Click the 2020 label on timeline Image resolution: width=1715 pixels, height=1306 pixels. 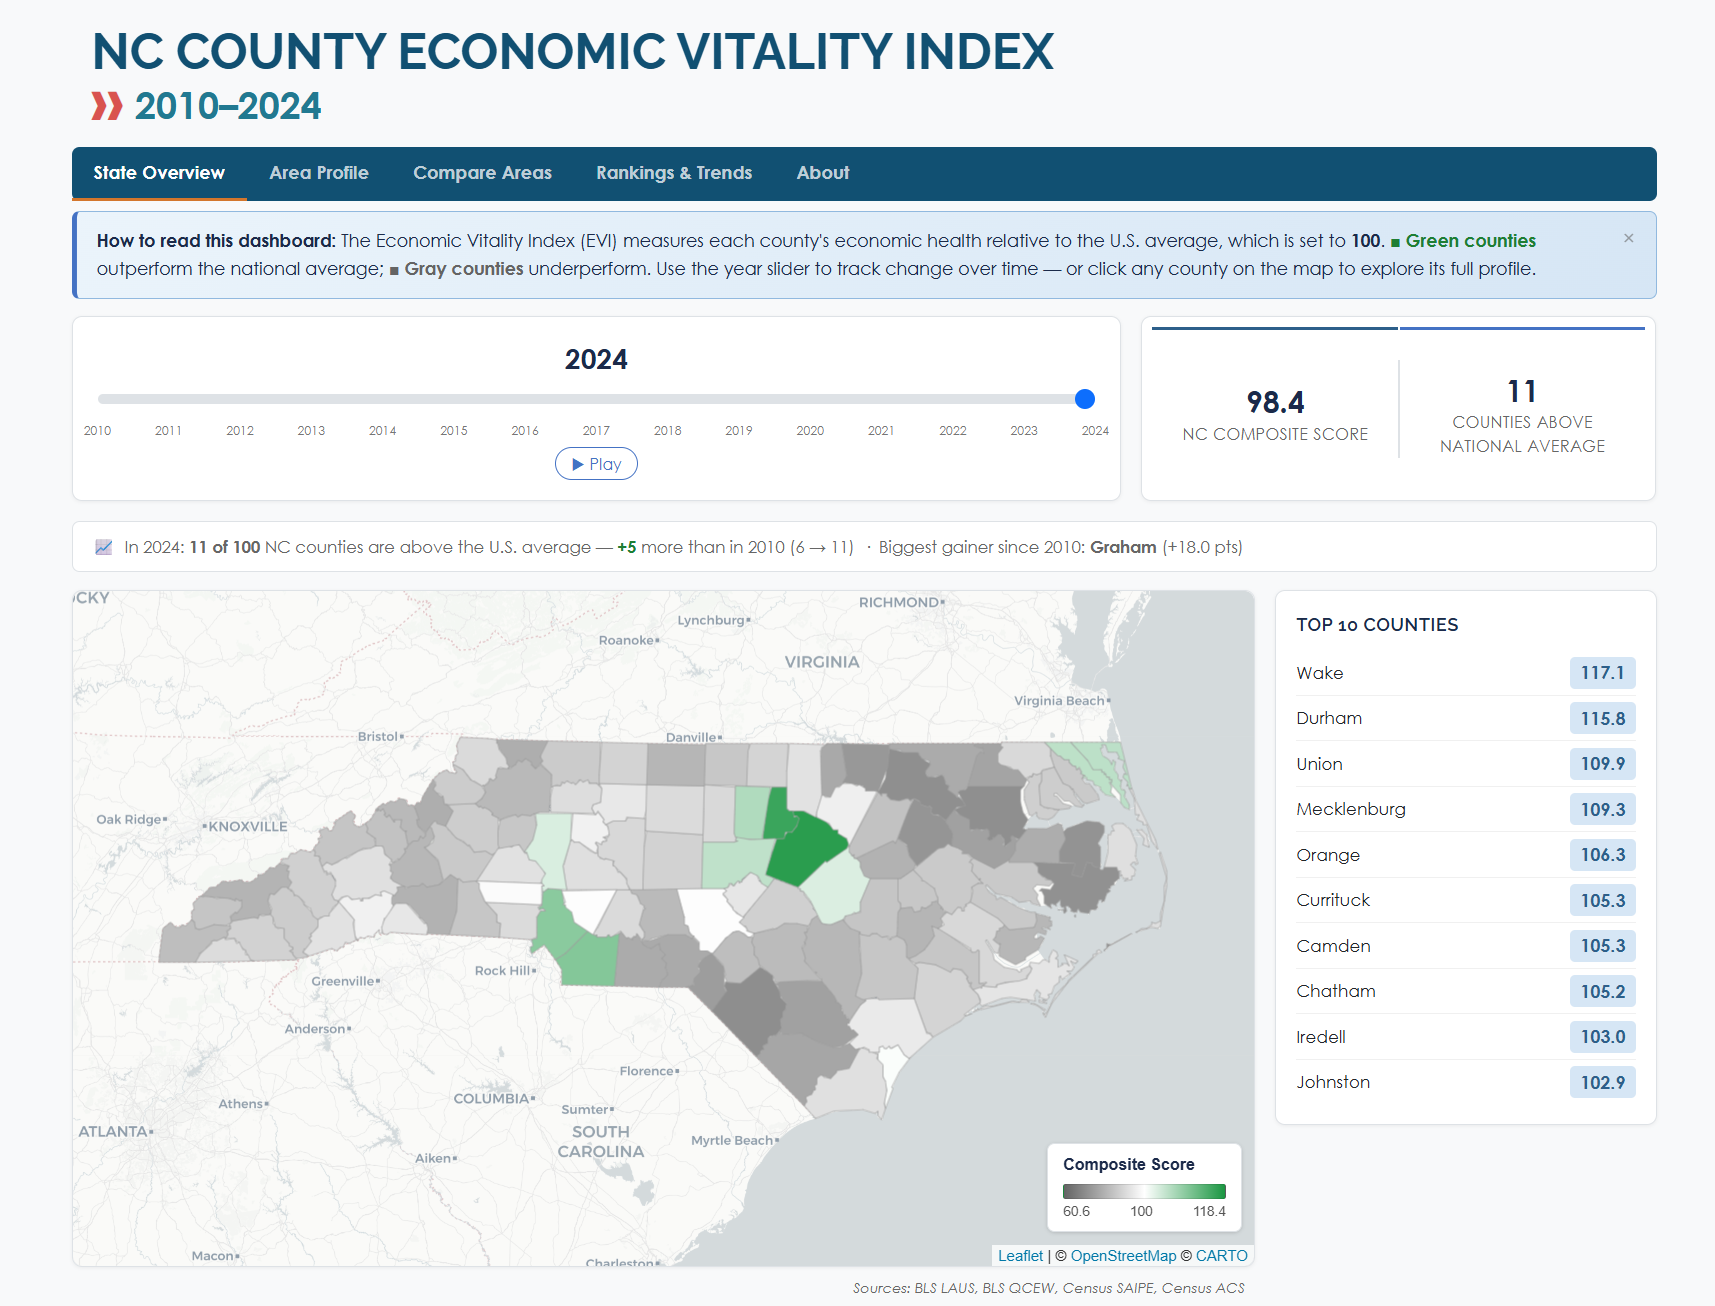point(810,430)
